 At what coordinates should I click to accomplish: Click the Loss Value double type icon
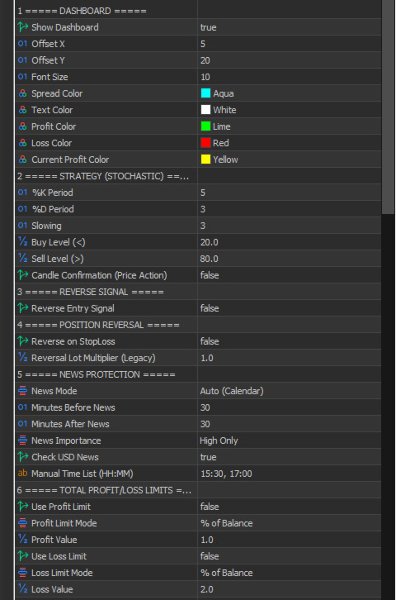(23, 589)
